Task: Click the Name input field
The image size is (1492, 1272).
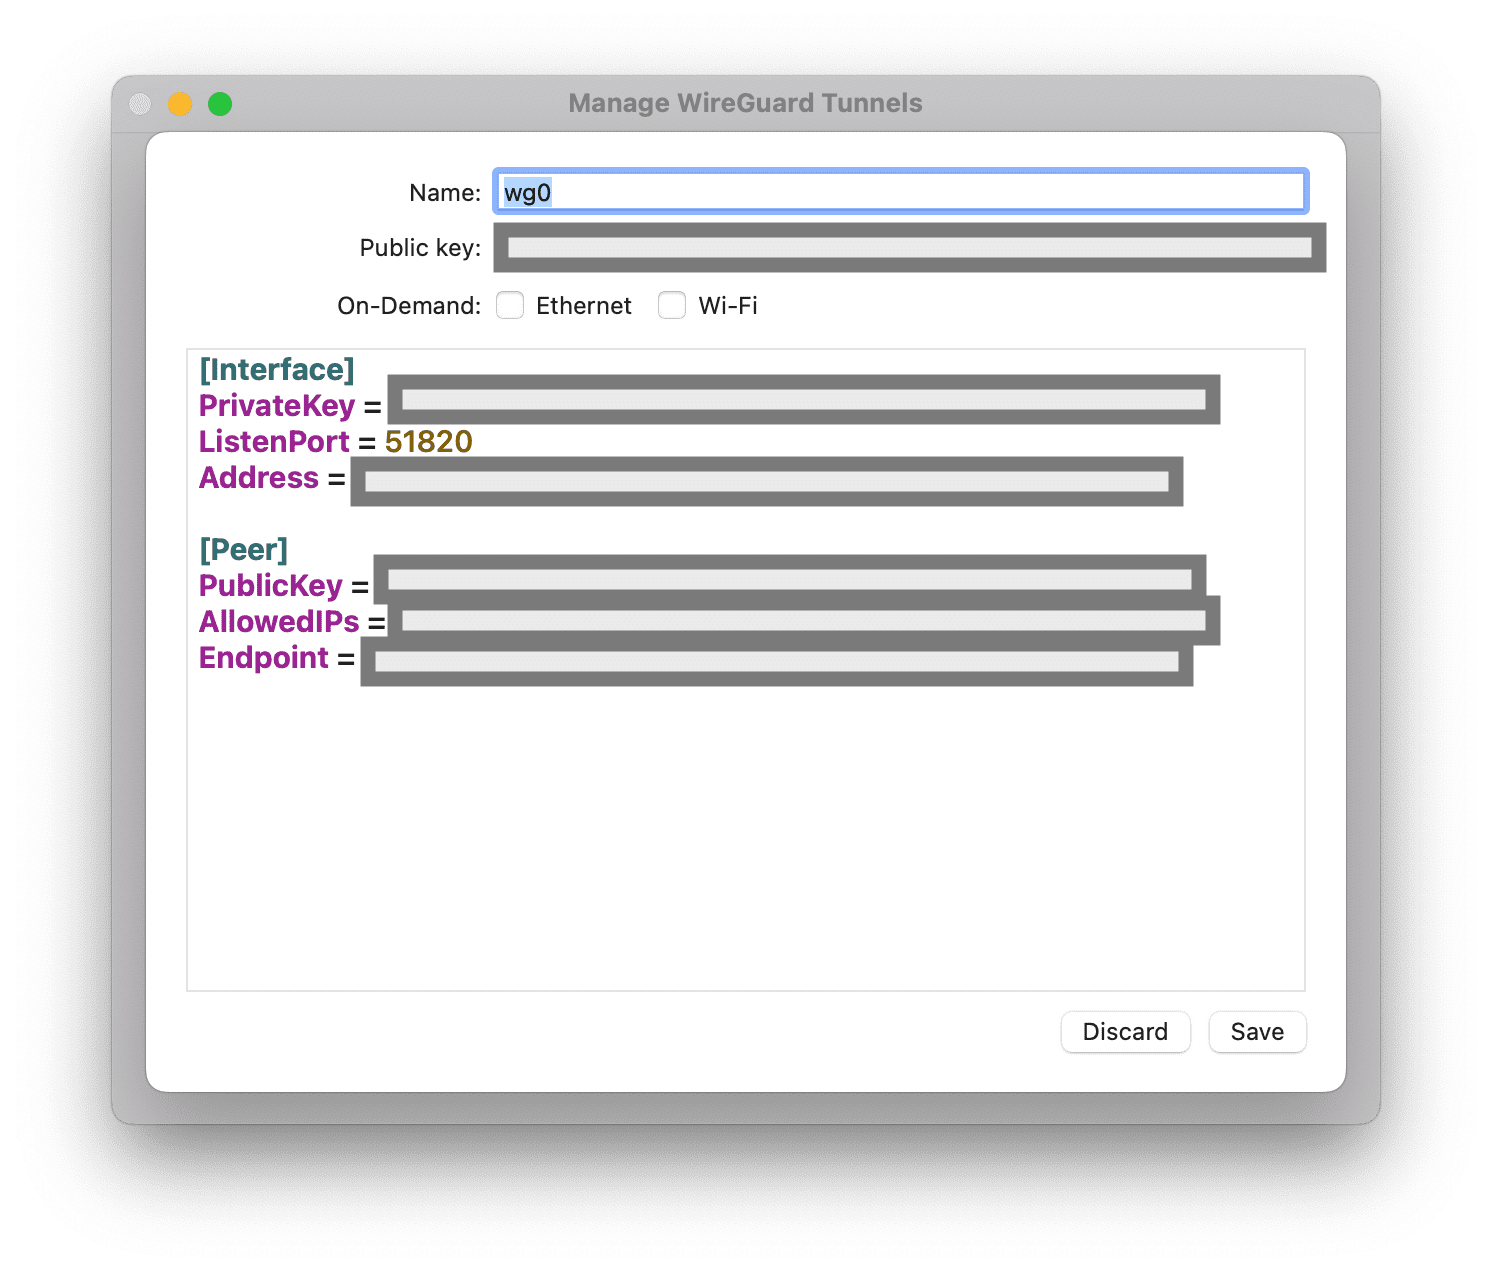Action: [x=901, y=191]
